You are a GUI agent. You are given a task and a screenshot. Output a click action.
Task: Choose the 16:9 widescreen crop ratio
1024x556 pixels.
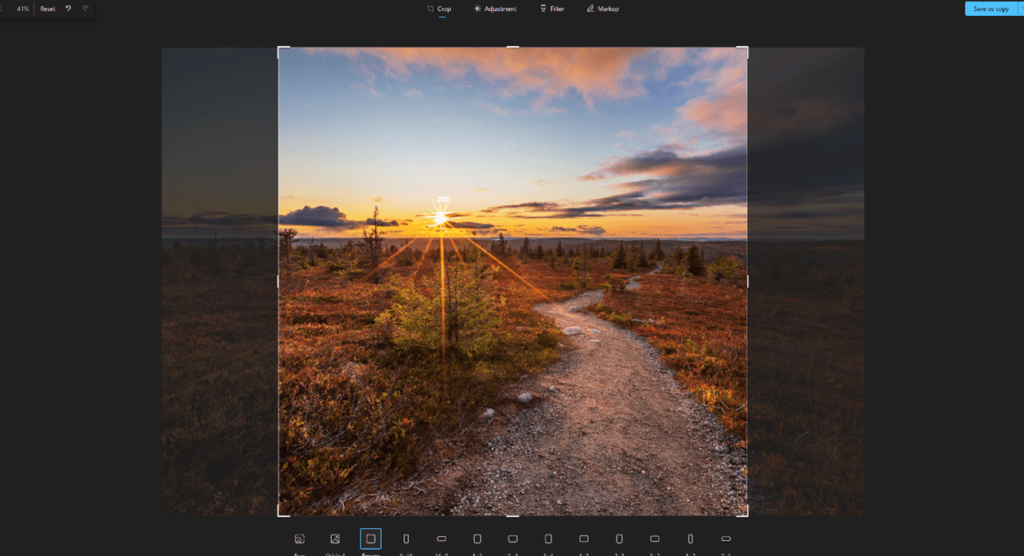[441, 539]
